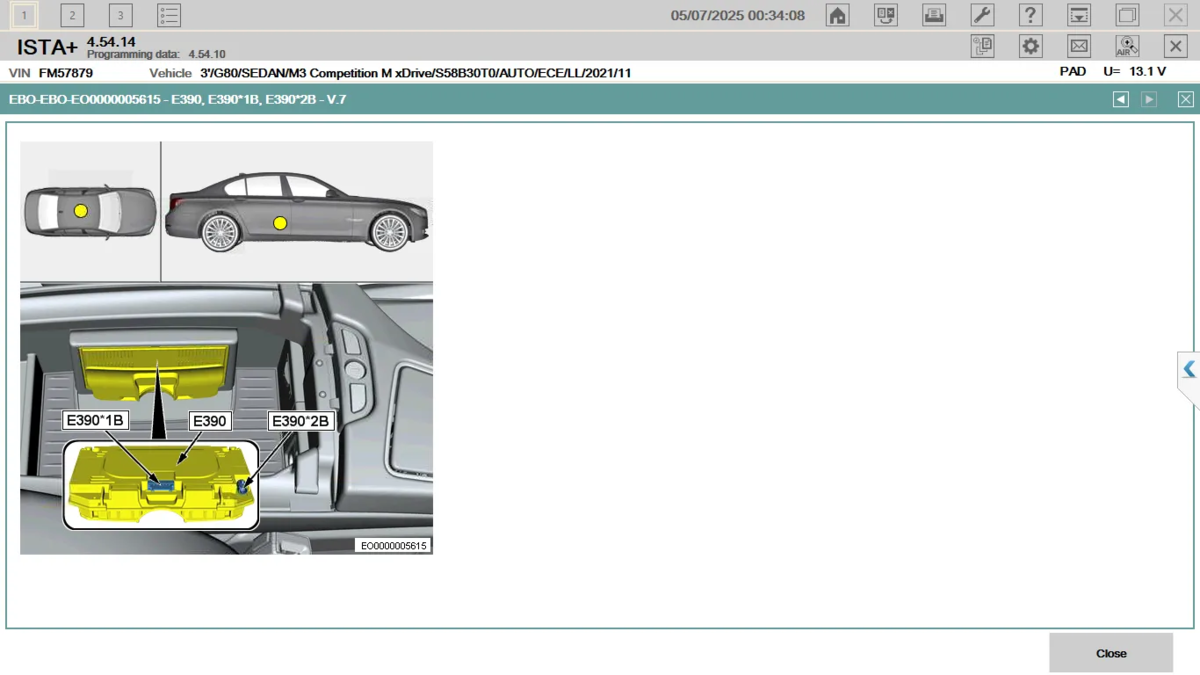Expand the collapsed side panel chevron

tap(1188, 370)
